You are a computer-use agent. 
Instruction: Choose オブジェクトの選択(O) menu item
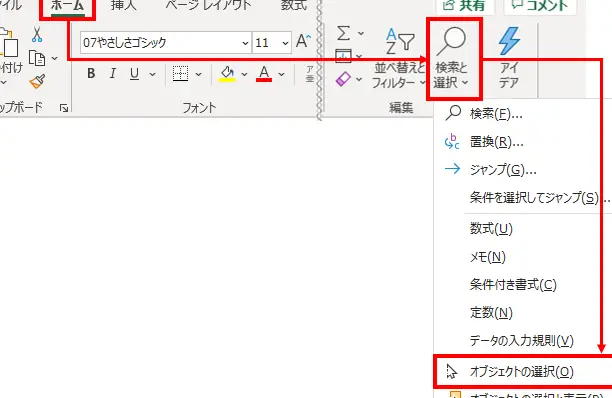[x=522, y=371]
